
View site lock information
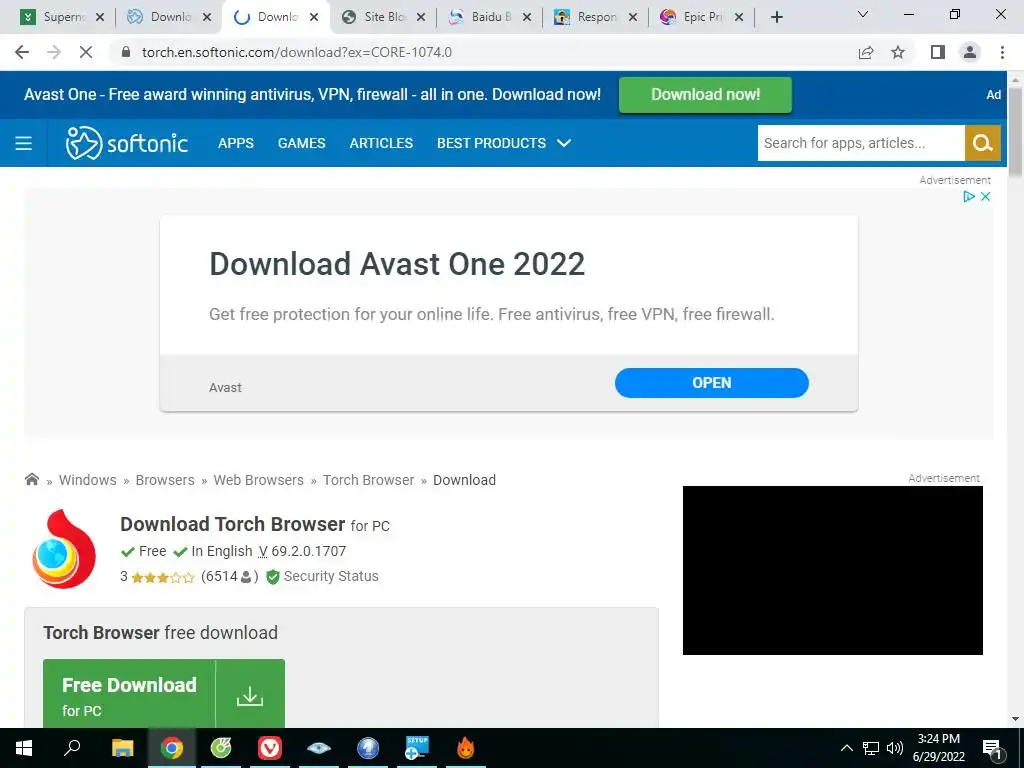pos(126,52)
